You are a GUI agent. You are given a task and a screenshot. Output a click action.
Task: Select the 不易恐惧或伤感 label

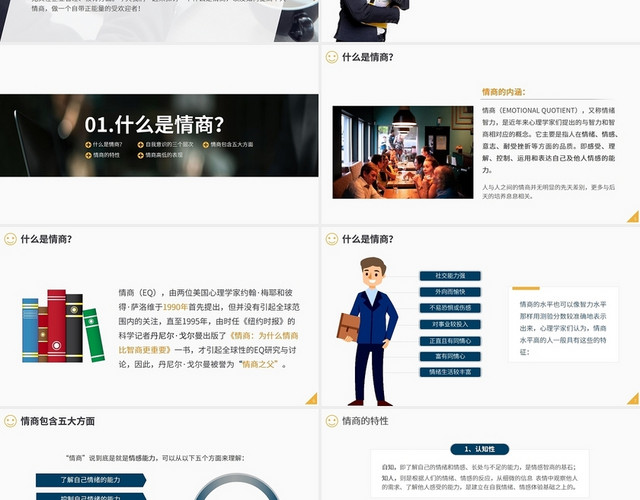450,308
